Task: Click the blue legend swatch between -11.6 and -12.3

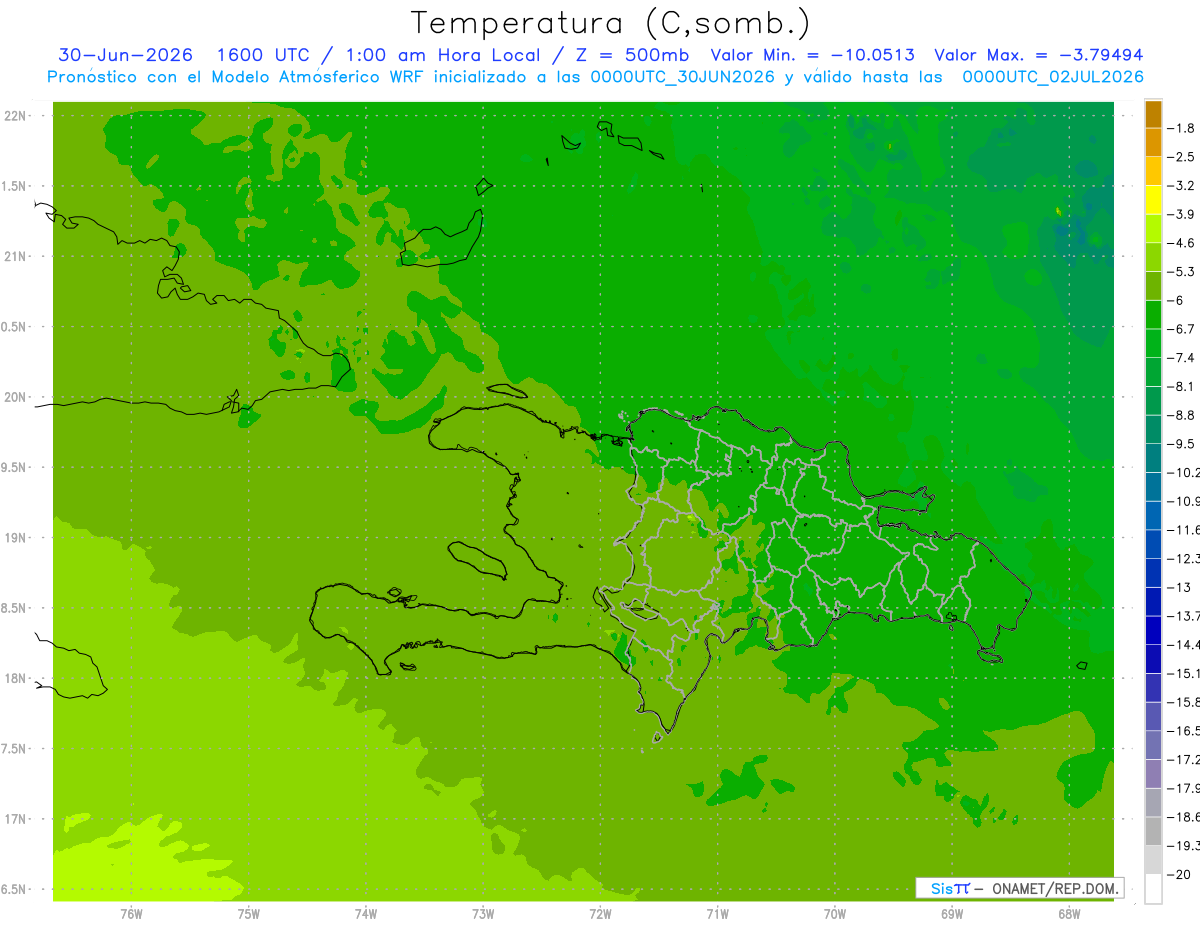Action: 1153,544
